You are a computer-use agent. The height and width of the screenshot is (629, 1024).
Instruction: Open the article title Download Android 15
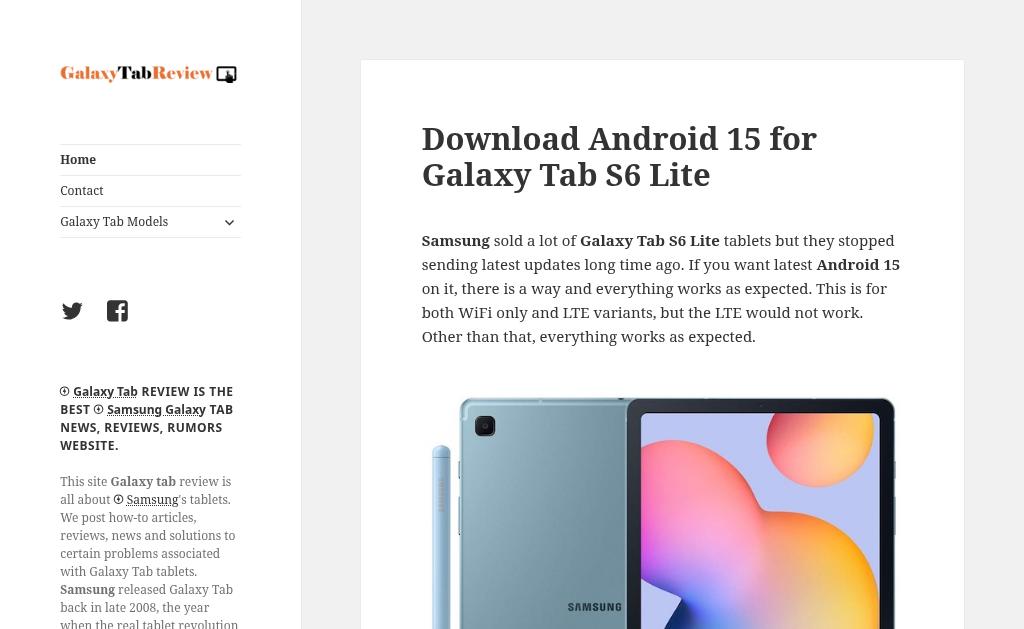619,157
